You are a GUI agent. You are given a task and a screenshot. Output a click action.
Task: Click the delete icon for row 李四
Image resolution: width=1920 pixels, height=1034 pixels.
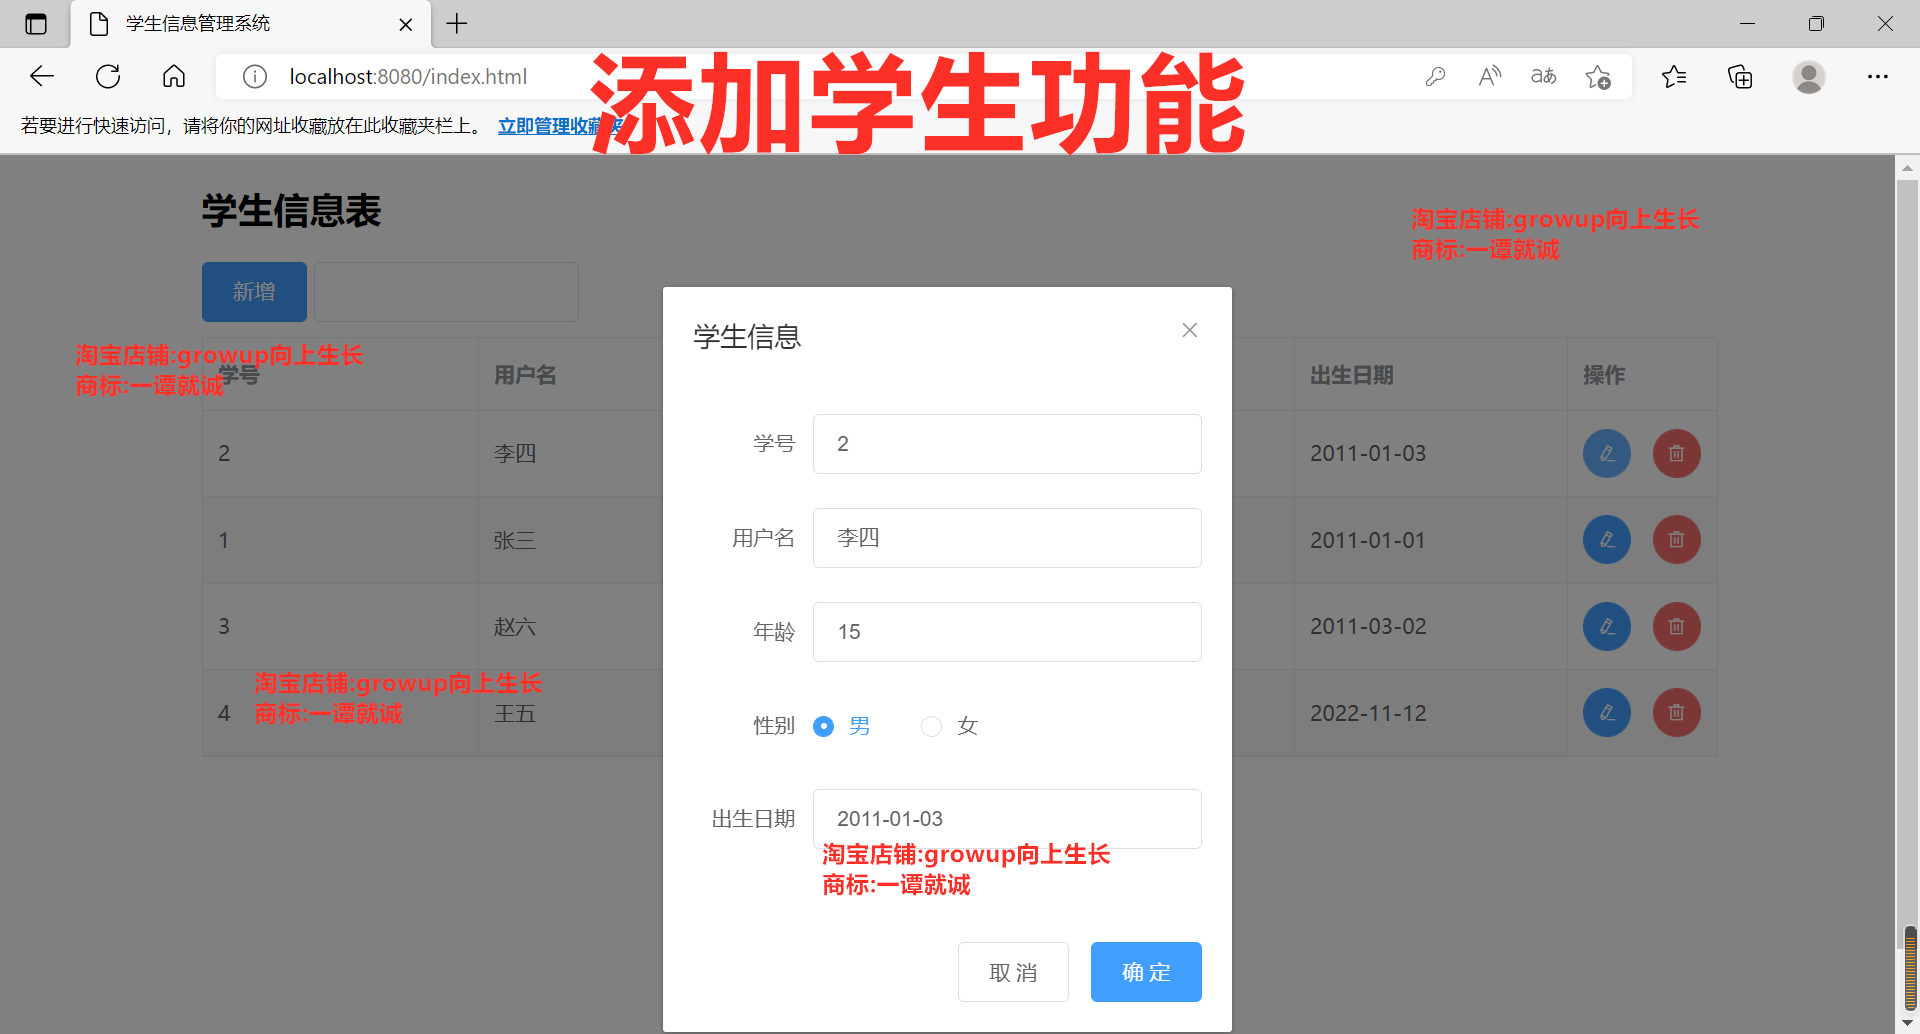tap(1677, 454)
